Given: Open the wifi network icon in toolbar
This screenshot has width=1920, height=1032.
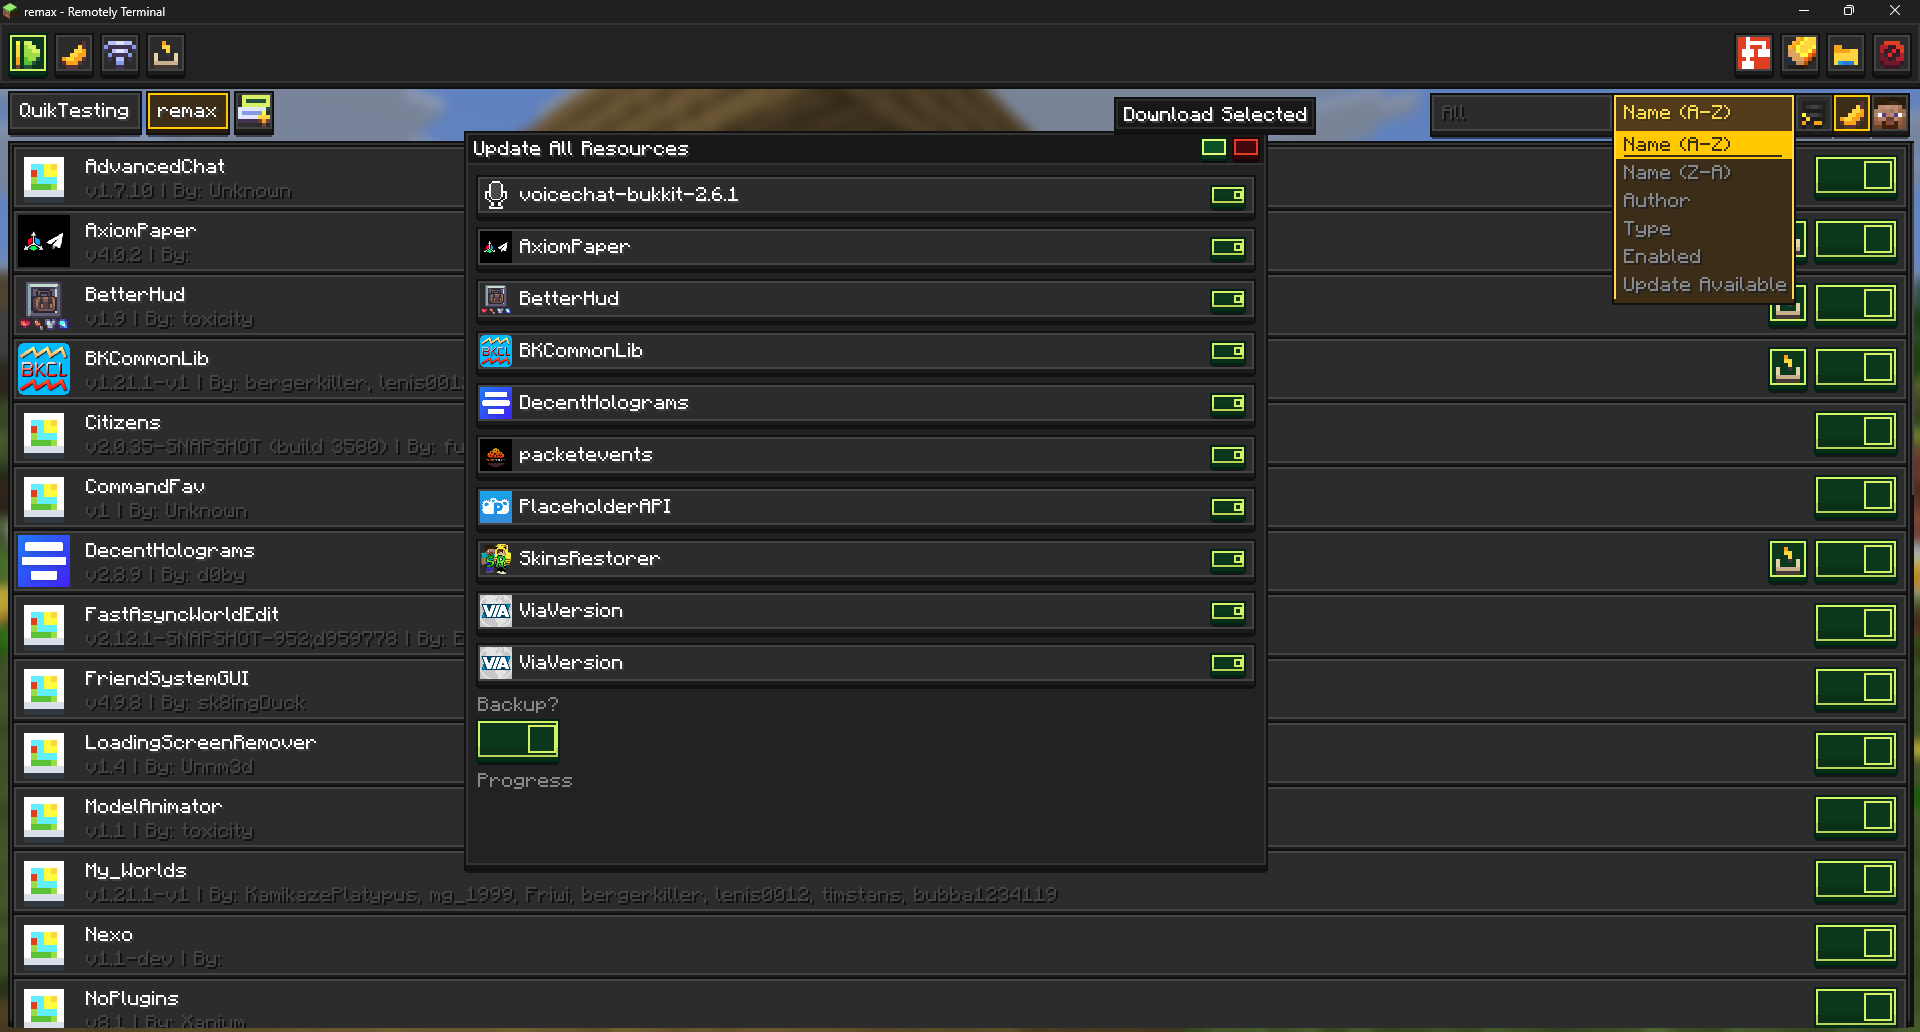Looking at the screenshot, I should 120,53.
